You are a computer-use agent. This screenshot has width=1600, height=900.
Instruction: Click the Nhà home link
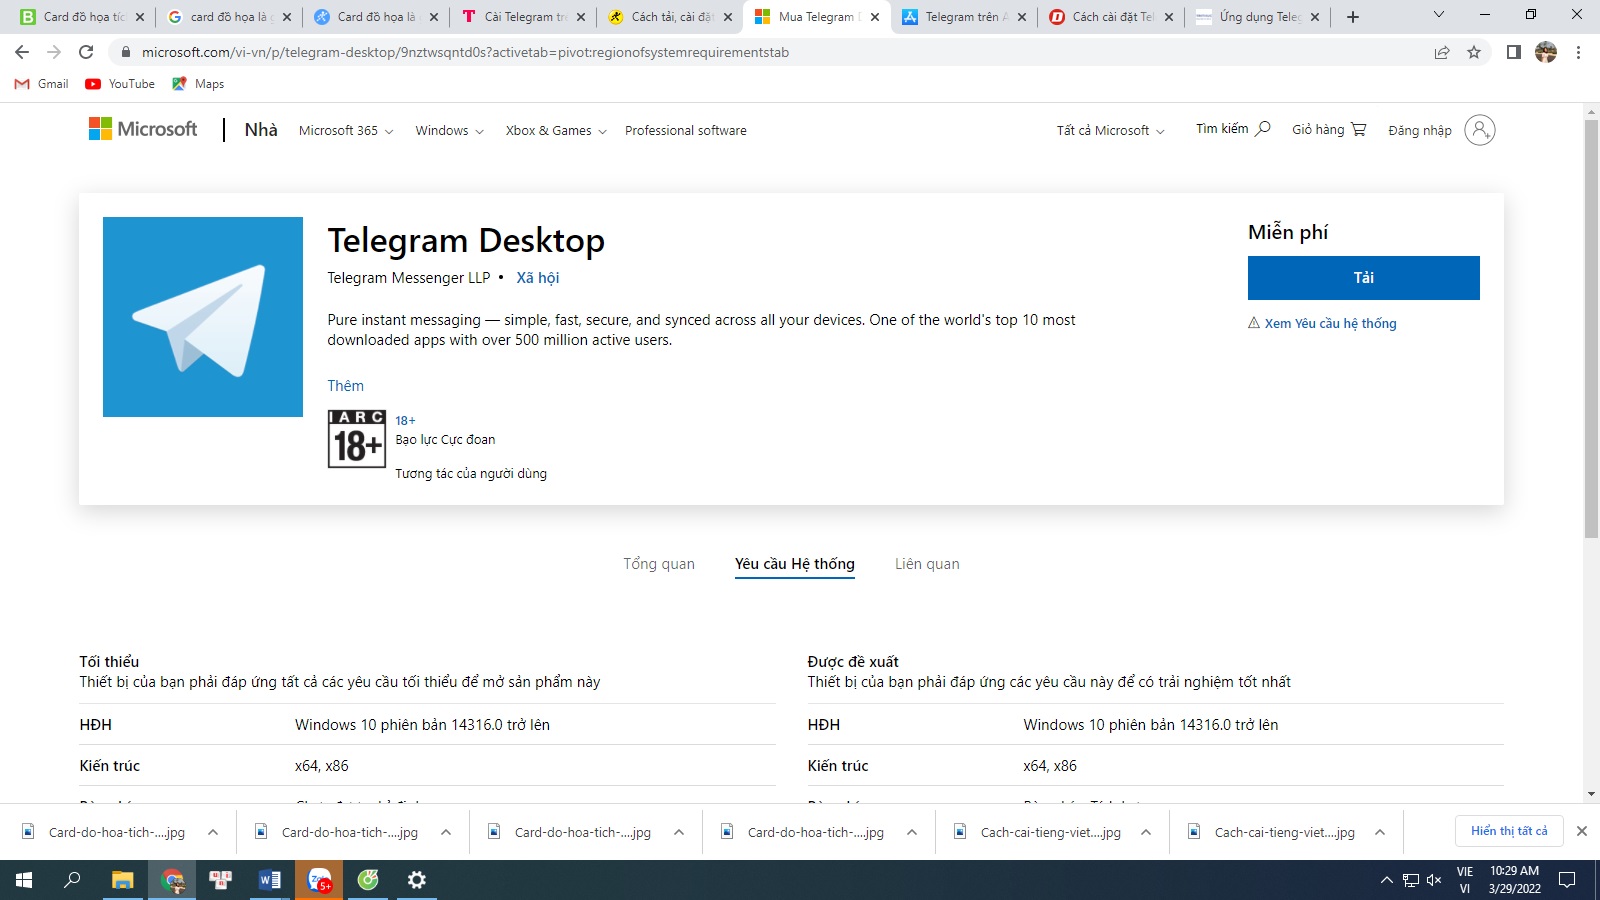[261, 130]
